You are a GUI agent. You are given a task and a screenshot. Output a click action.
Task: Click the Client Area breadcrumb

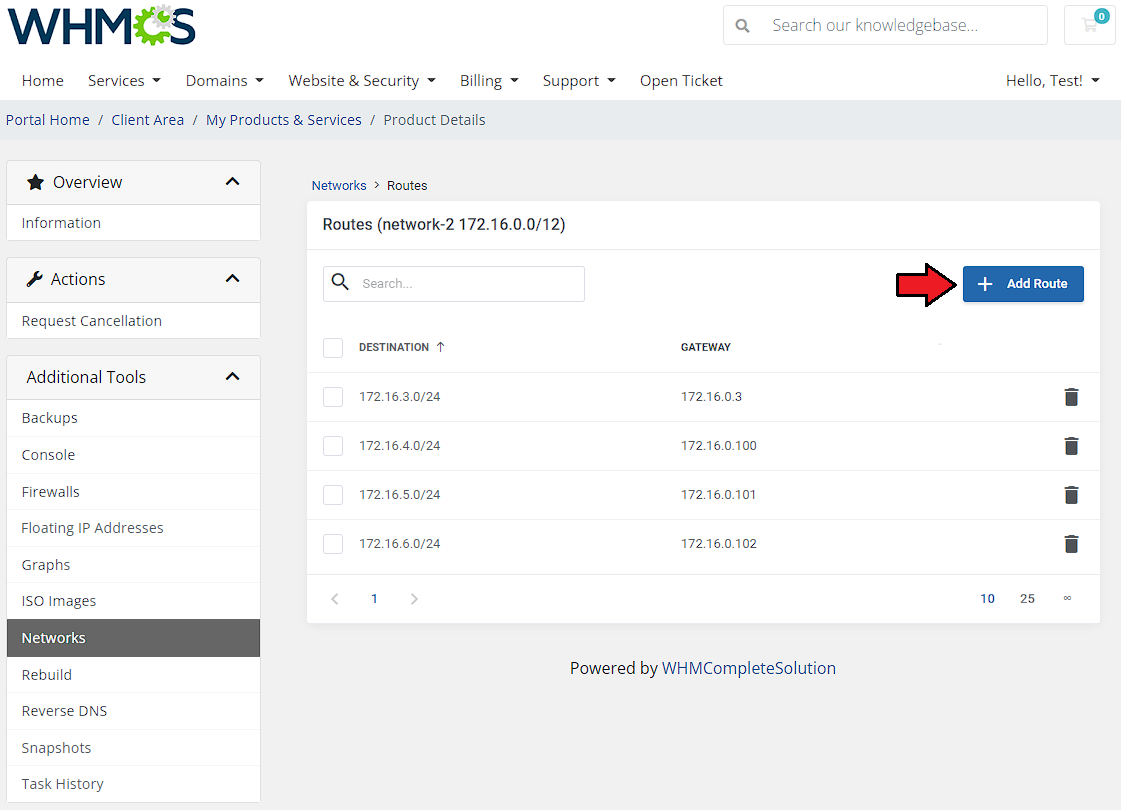(147, 120)
